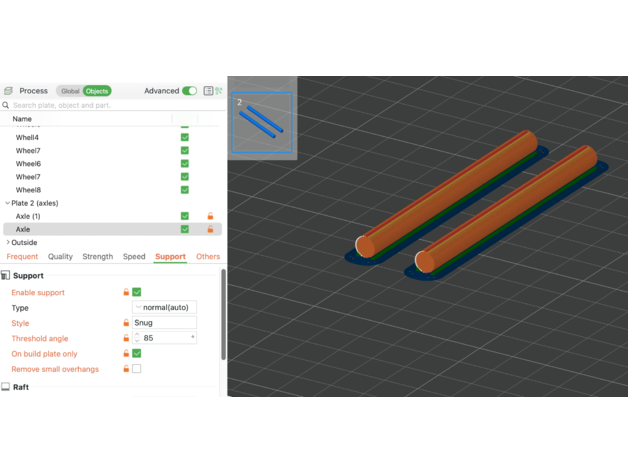628x472 pixels.
Task: Reset Enable support via its lock icon
Action: coord(125,292)
